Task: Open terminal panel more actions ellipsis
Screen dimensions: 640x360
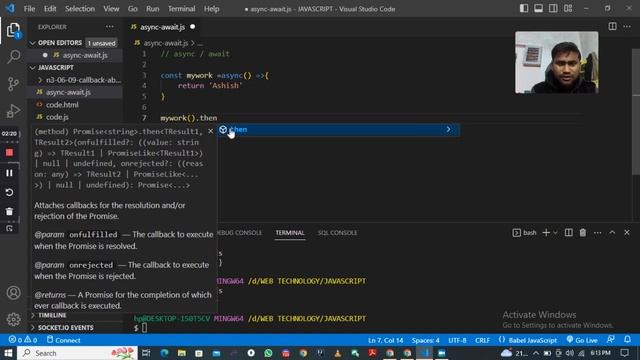Action: click(x=598, y=233)
